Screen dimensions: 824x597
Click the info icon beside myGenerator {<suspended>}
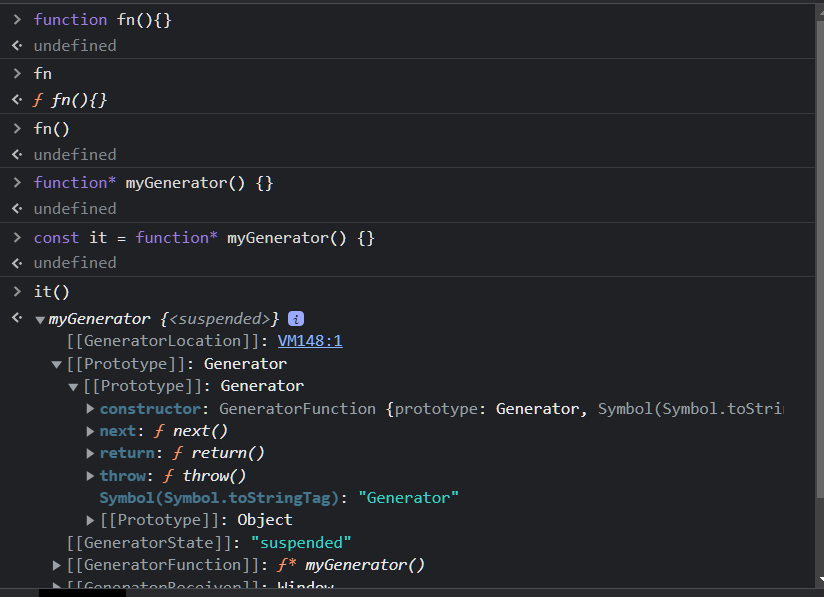296,319
